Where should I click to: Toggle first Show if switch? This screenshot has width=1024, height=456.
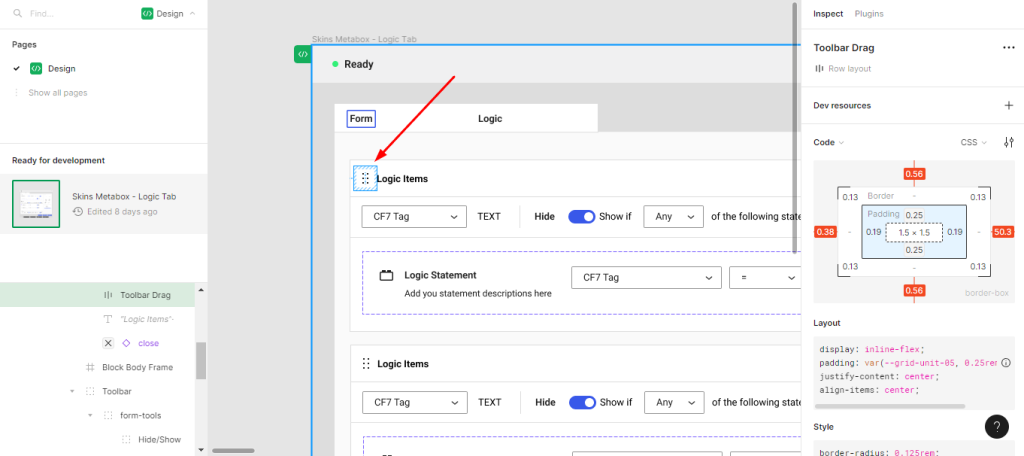pyautogui.click(x=582, y=216)
